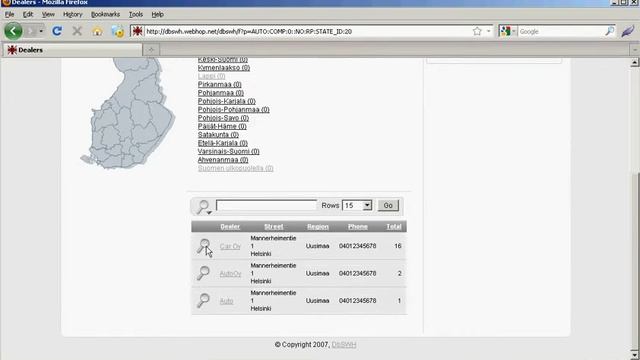Reload the page with the Refresh icon
This screenshot has width=640, height=360.
pyautogui.click(x=57, y=31)
